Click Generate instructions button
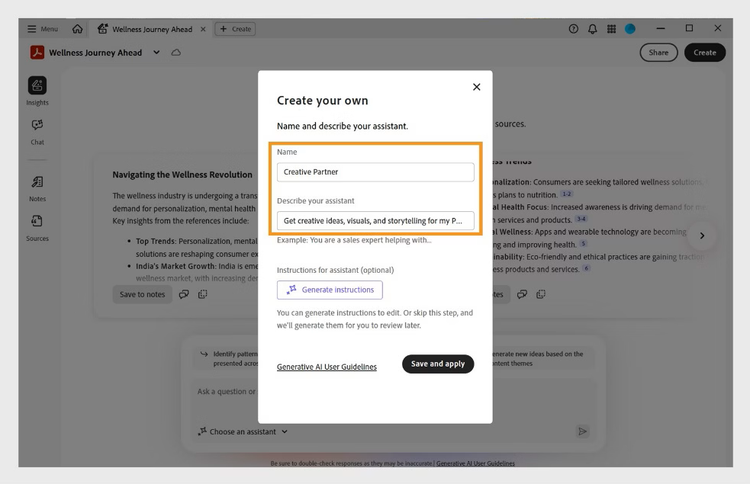Viewport: 750px width, 484px height. point(330,290)
